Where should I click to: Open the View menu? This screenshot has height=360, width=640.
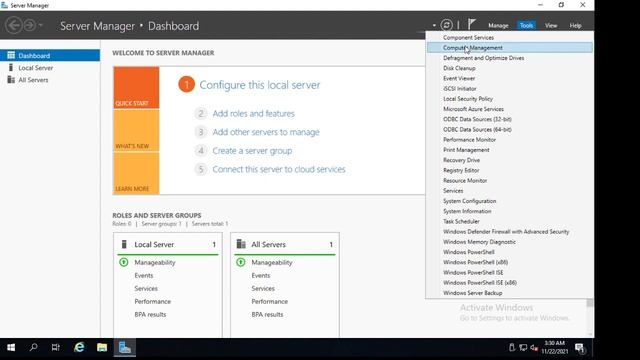pyautogui.click(x=551, y=25)
